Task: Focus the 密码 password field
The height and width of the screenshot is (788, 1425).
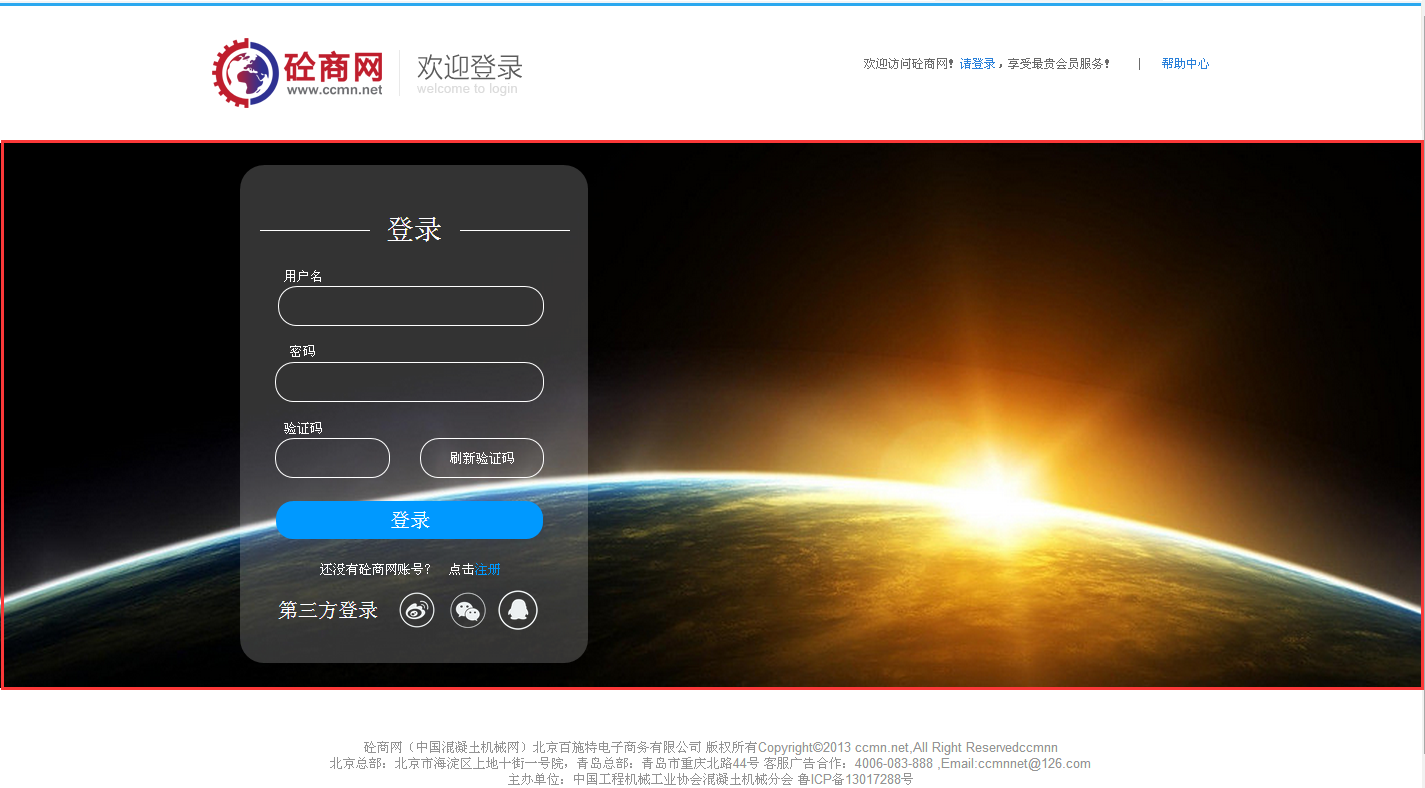Action: (409, 382)
